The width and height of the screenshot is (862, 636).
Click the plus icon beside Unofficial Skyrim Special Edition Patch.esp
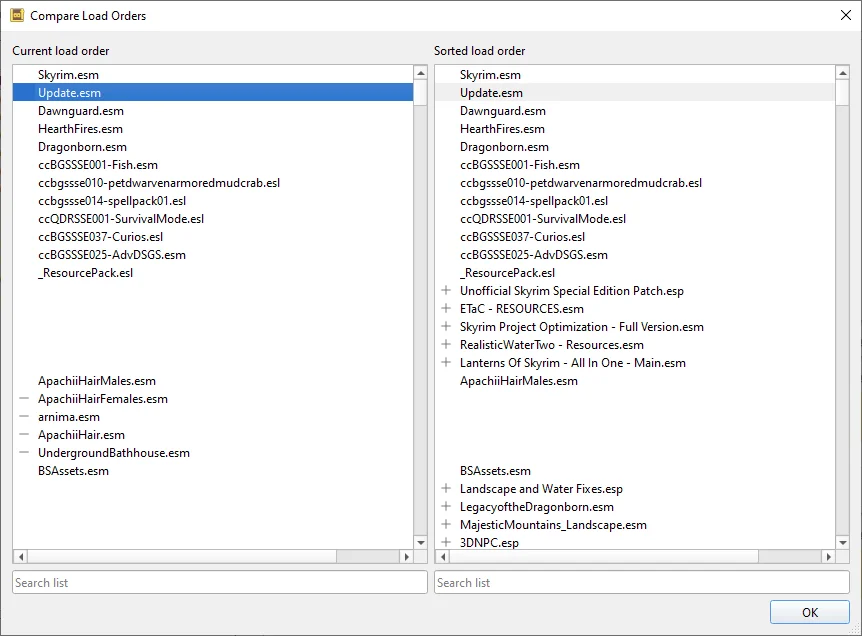click(446, 290)
